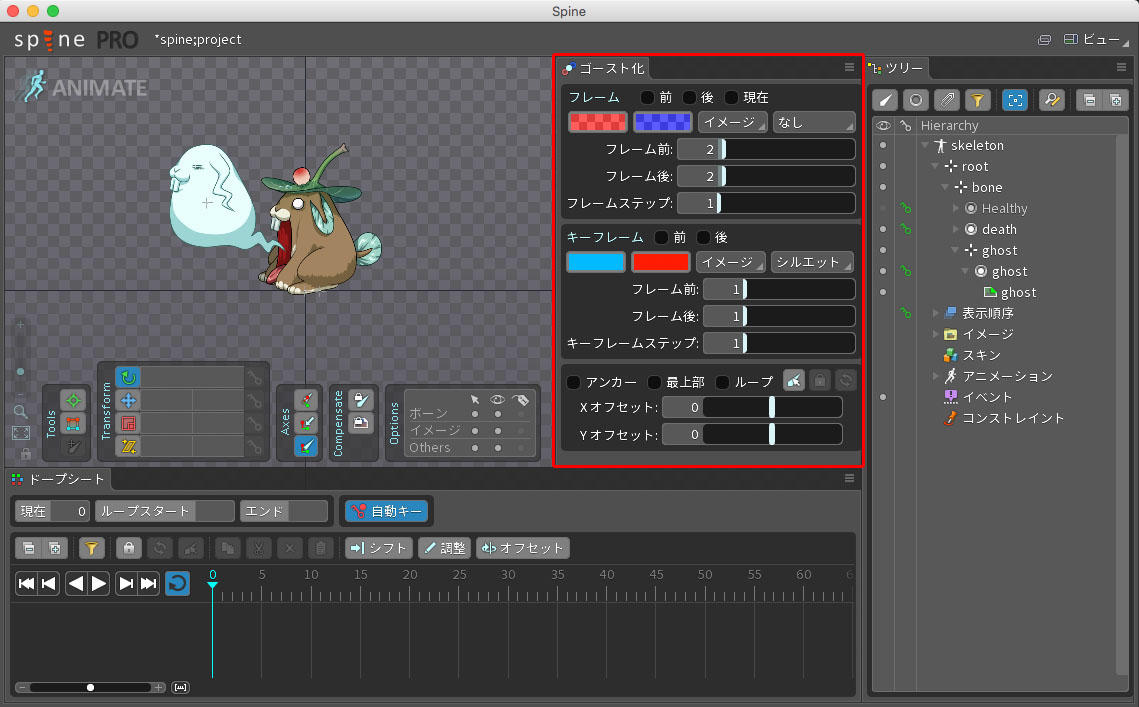Expand the Healthy slot node
This screenshot has width=1139, height=707.
[956, 209]
